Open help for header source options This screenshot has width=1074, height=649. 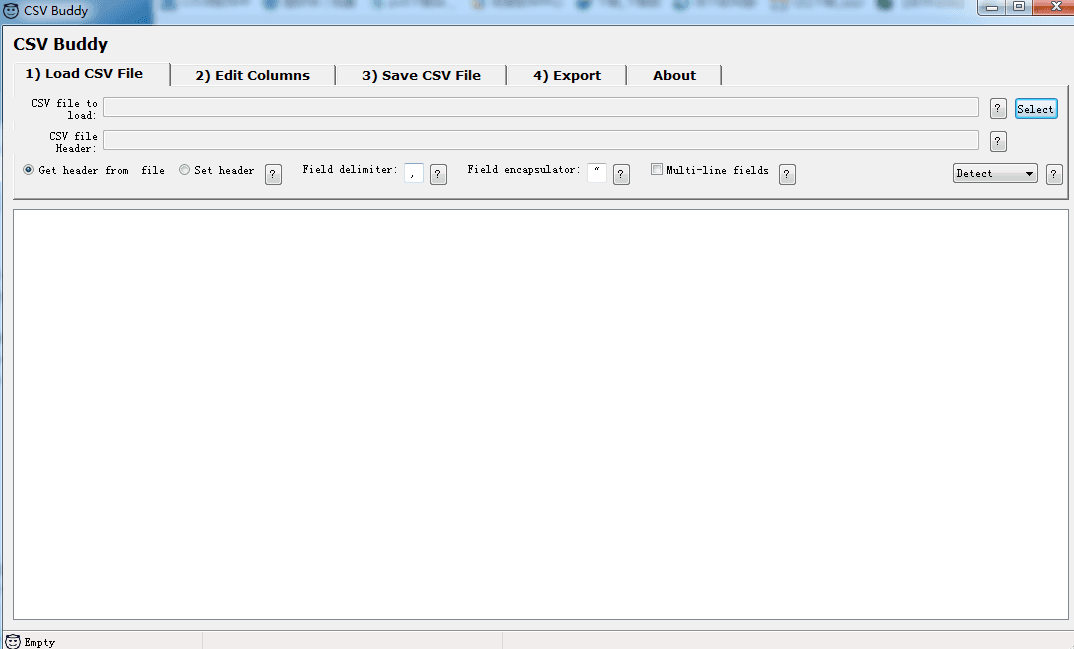tap(273, 174)
